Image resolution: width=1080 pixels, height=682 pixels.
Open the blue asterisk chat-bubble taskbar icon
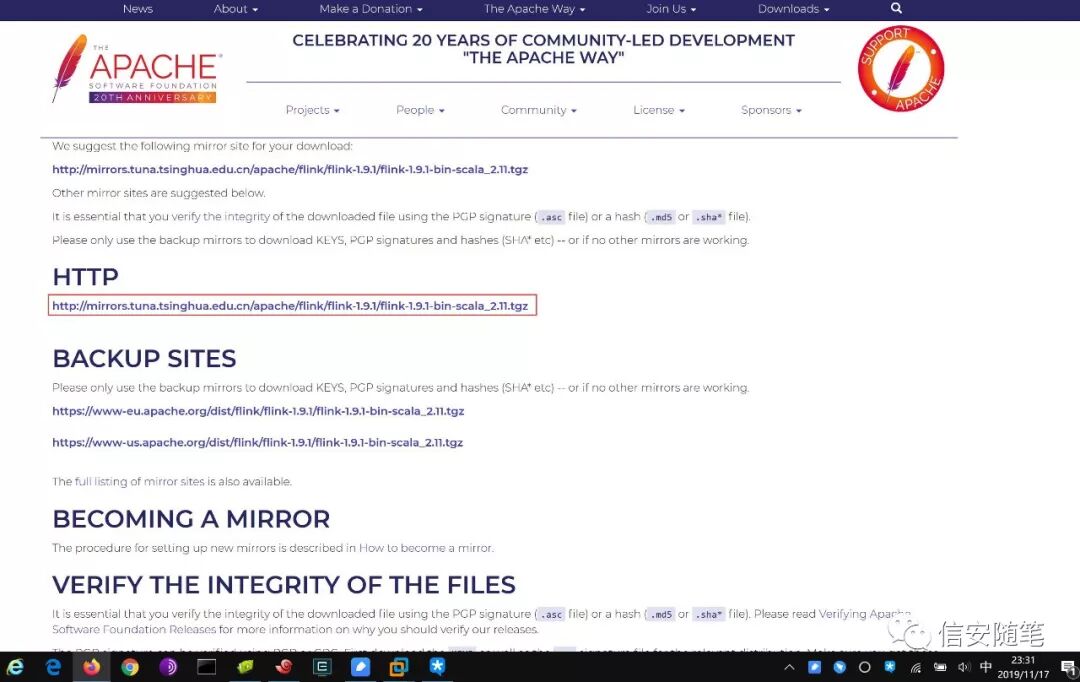pyautogui.click(x=437, y=666)
